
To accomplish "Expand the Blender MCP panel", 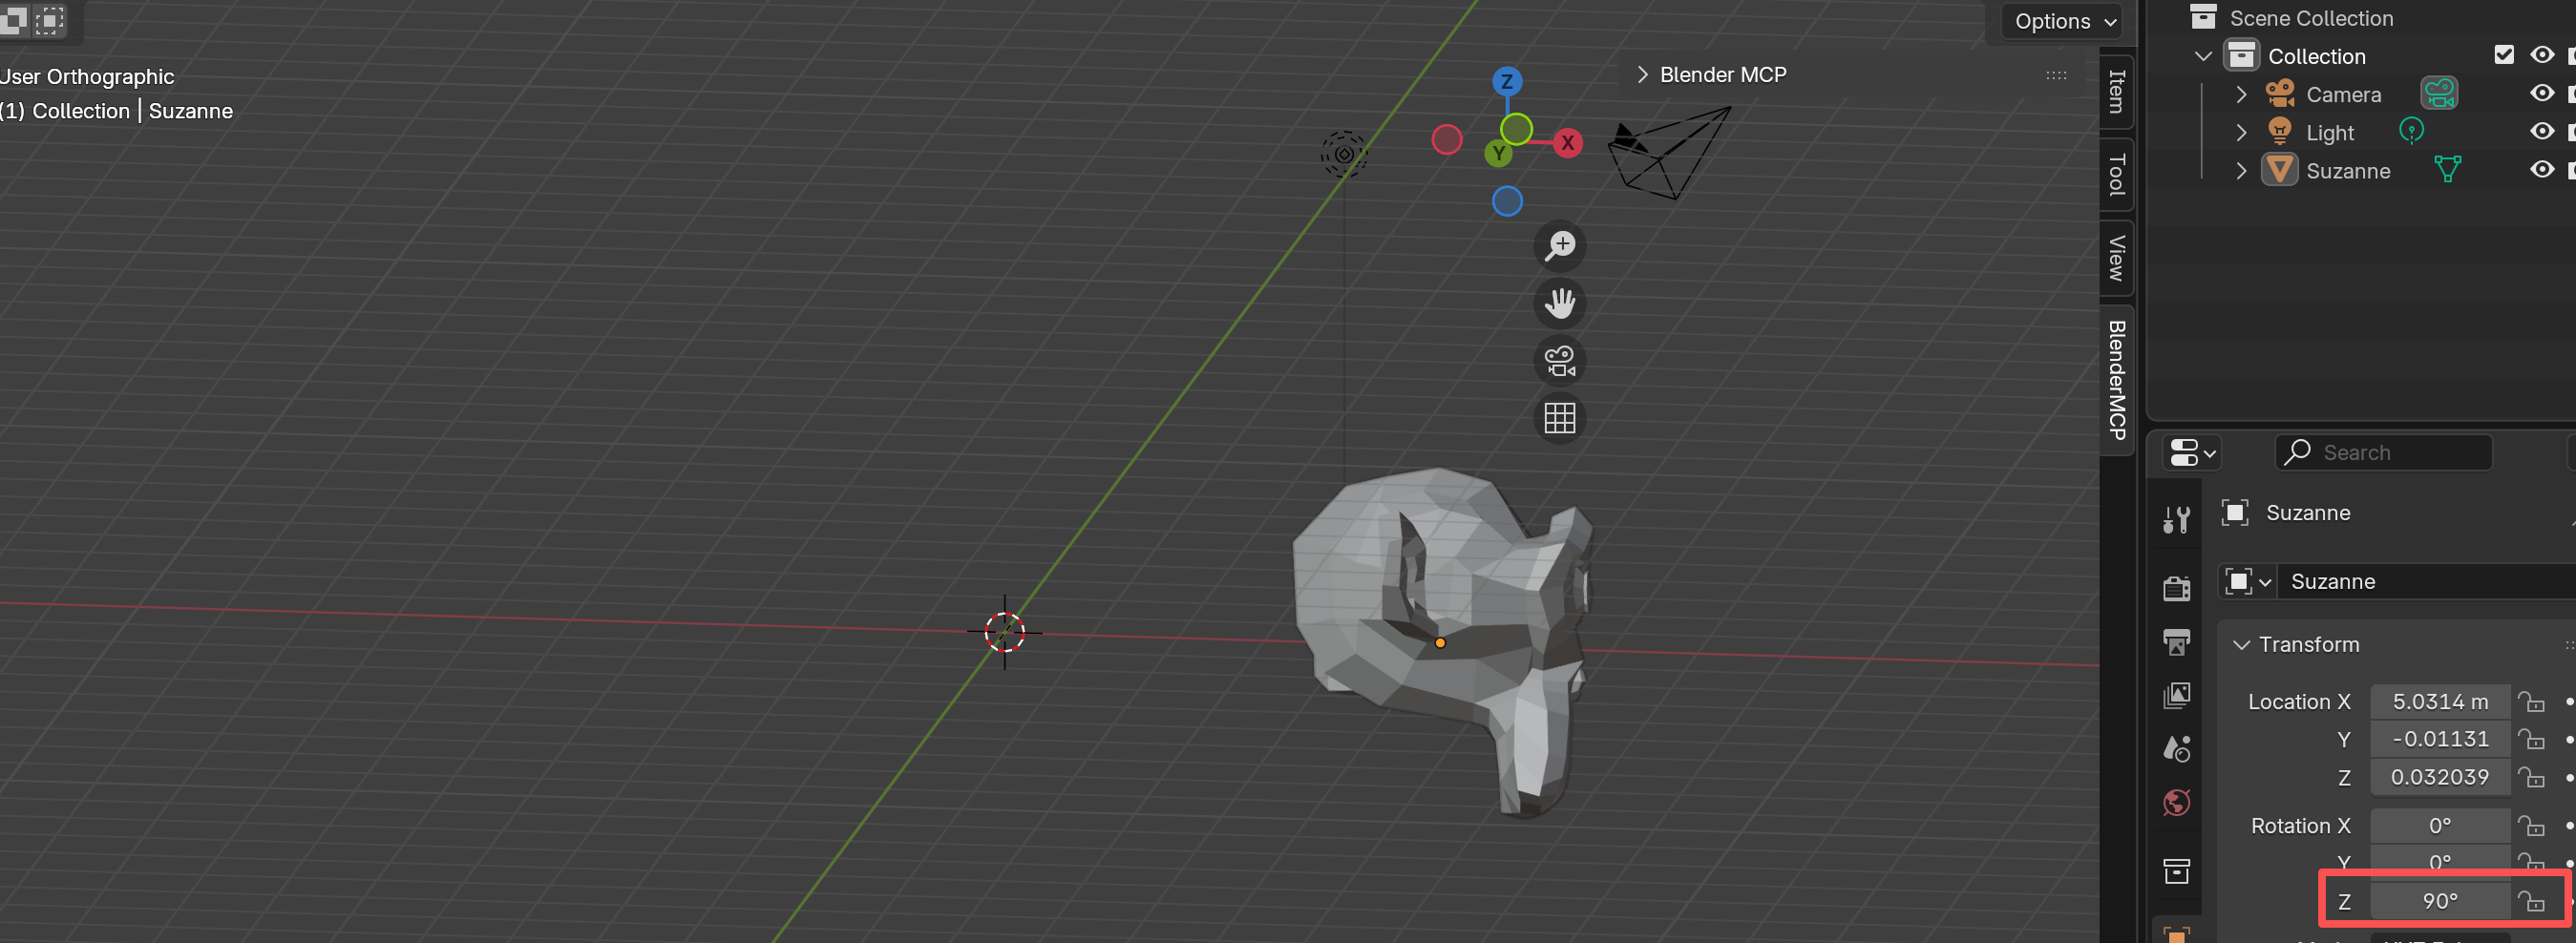I will 1642,75.
